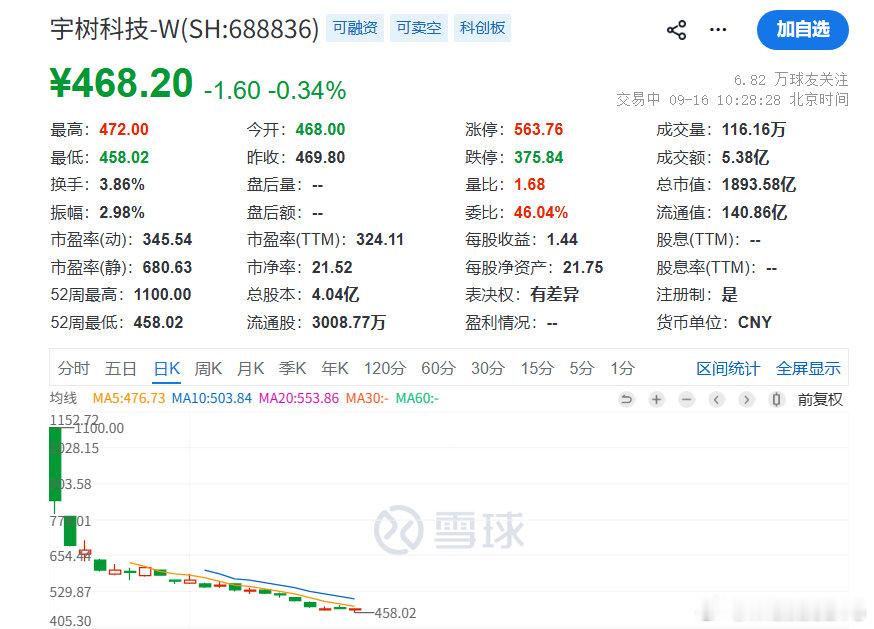Zoom out the chart with minus icon
874x629 pixels.
pos(687,399)
